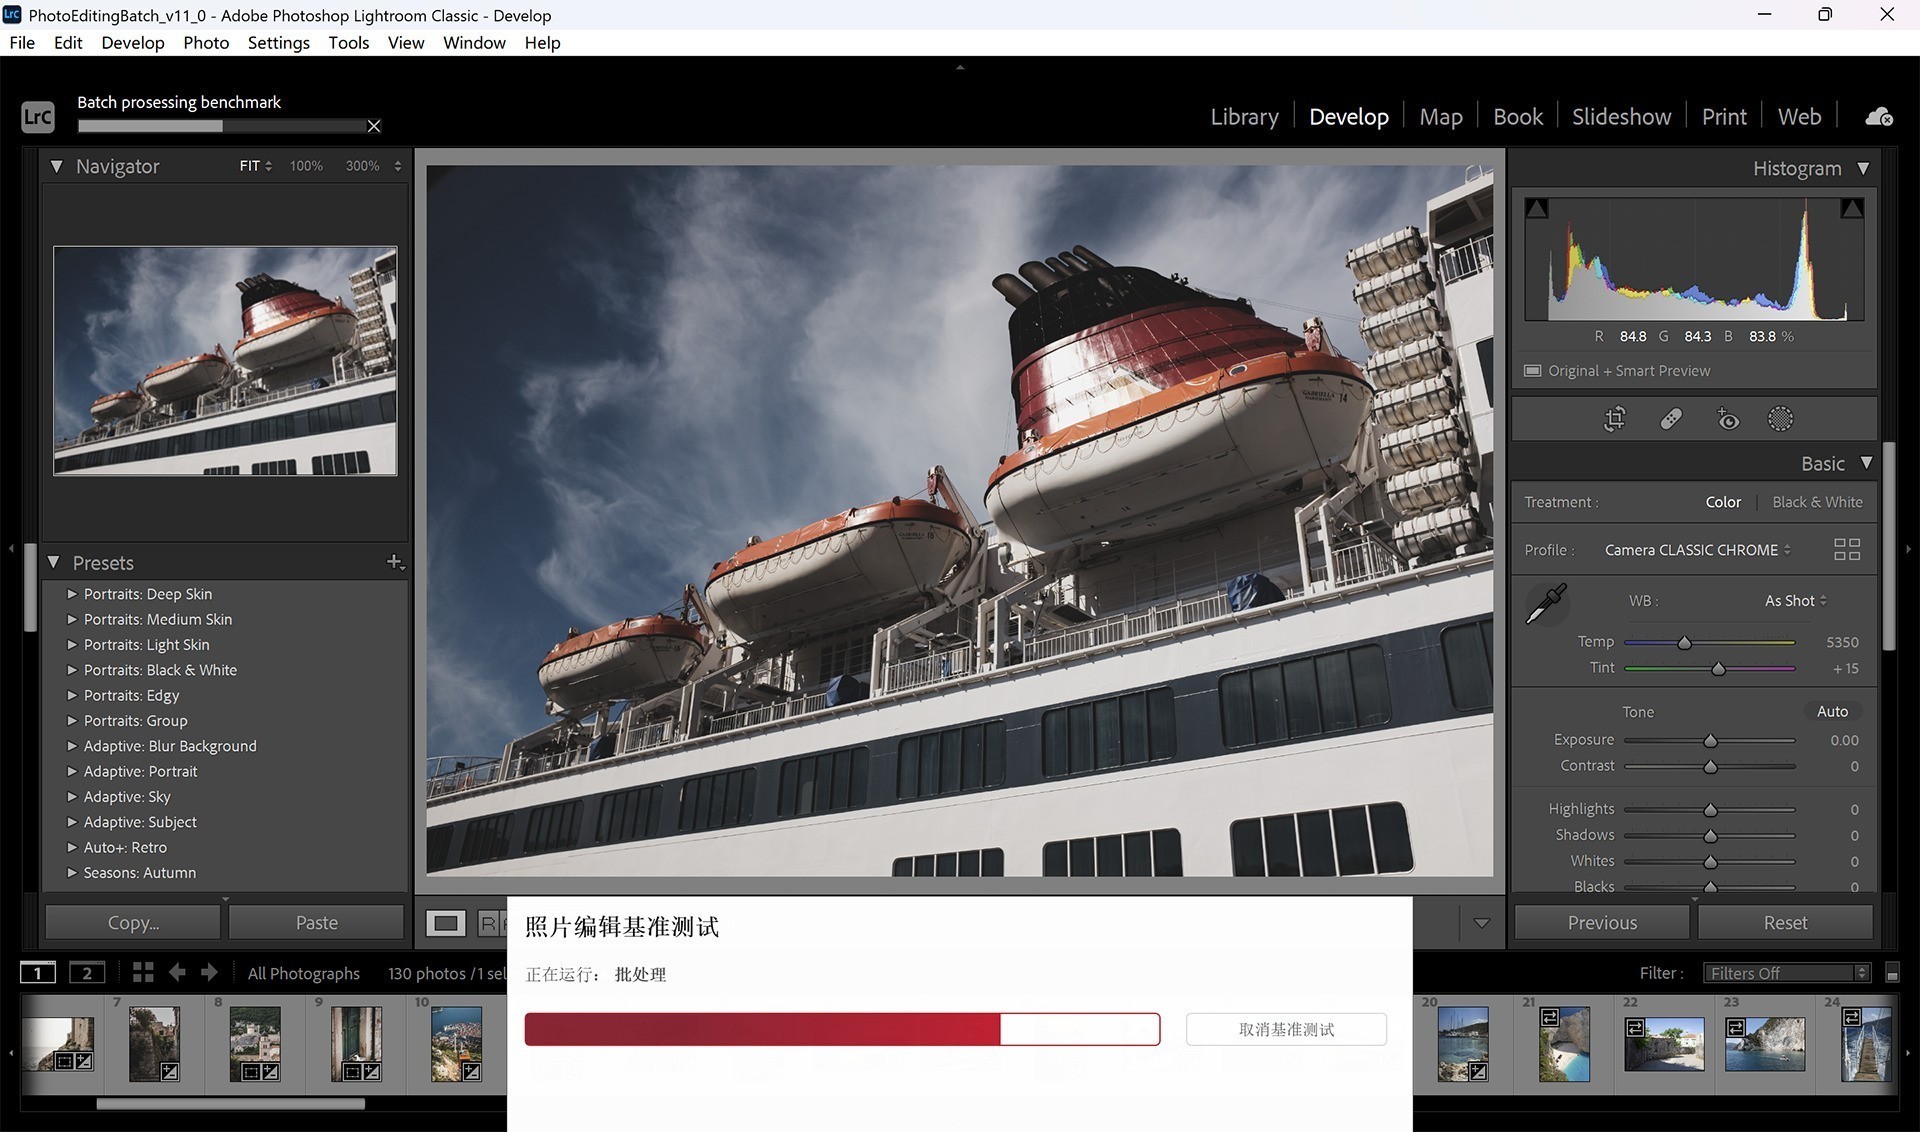Screen dimensions: 1920x1132
Task: Click the crop/transform icon in toolbar
Action: (x=1611, y=419)
